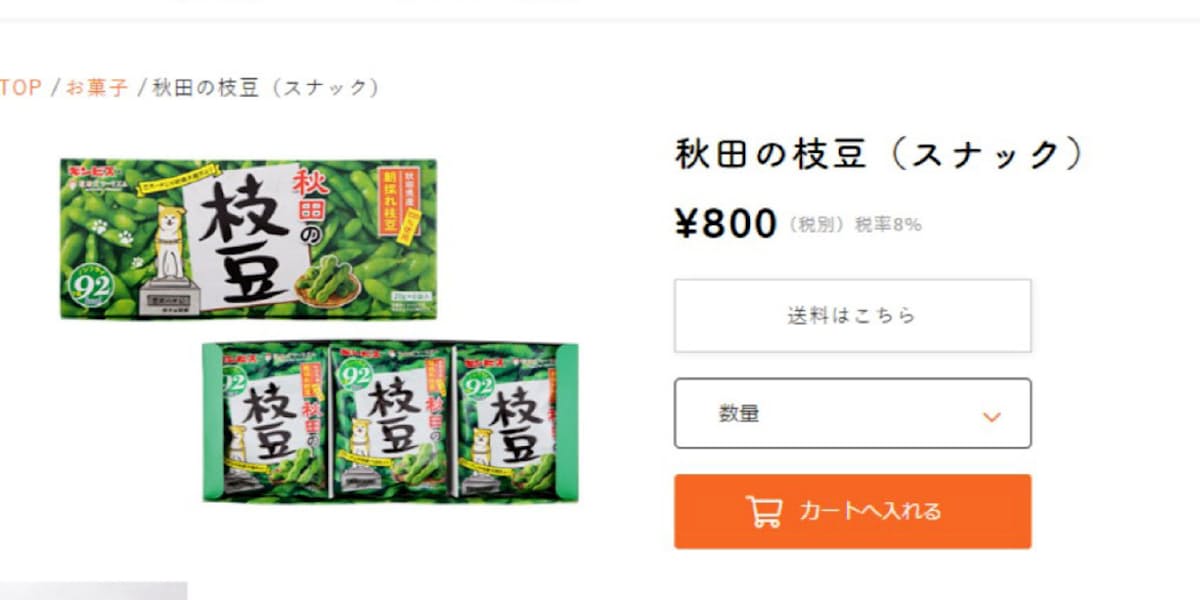
Task: Open 送料はこちら shipping info button
Action: (853, 316)
